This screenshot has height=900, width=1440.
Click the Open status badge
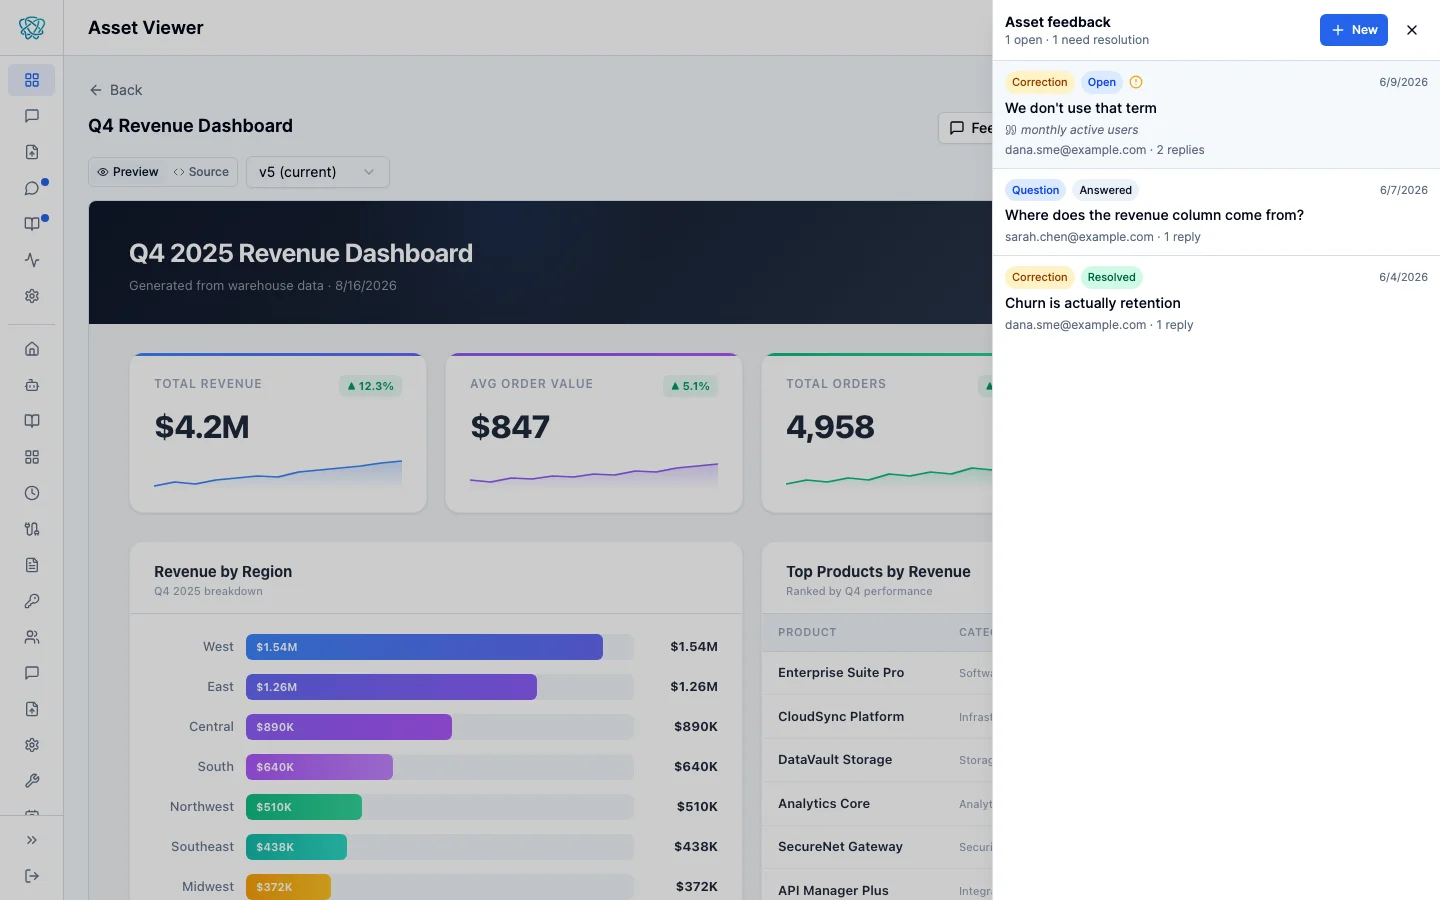[x=1102, y=82]
